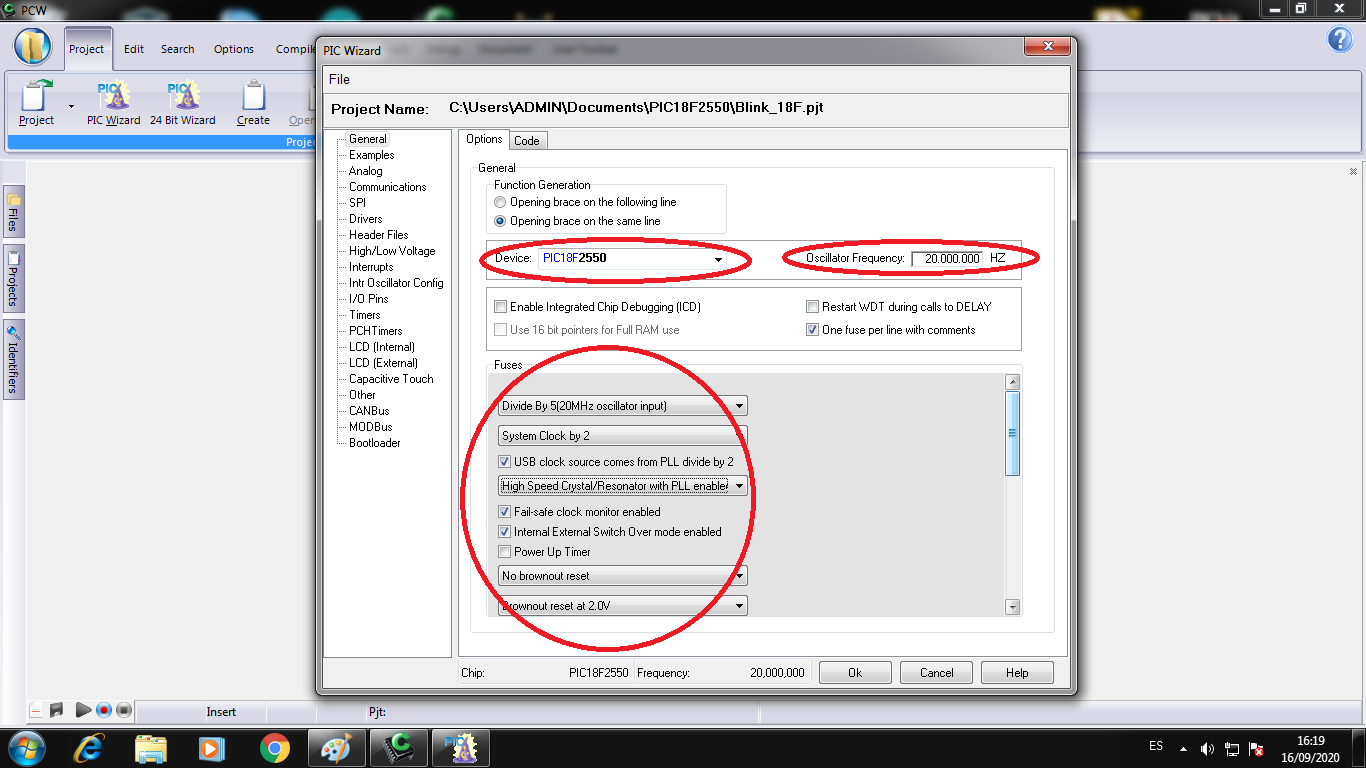Switch to PIC Wizard taskbar icon
The width and height of the screenshot is (1366, 768).
point(461,747)
